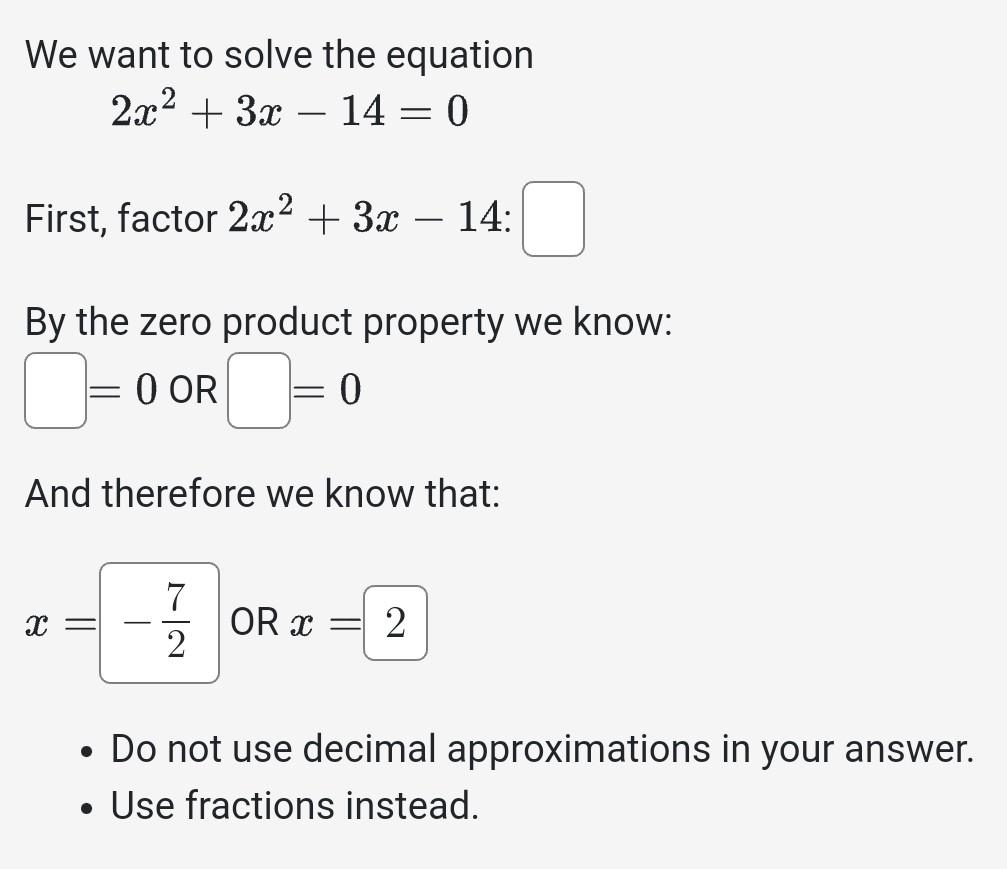Click inside the fraction answer box border

(x=158, y=621)
